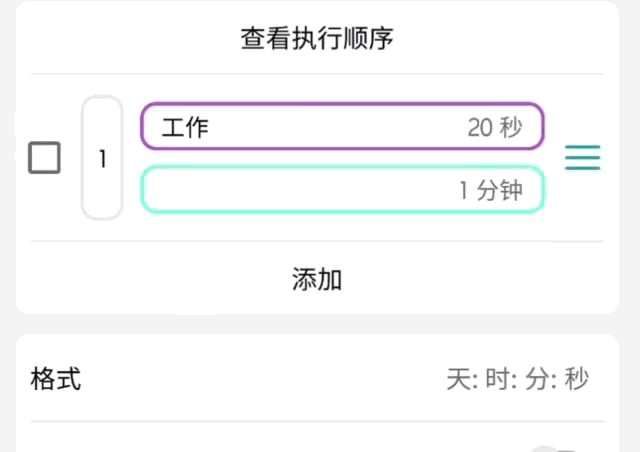Check the checkbox beside interval 1
The image size is (640, 452).
point(44,158)
